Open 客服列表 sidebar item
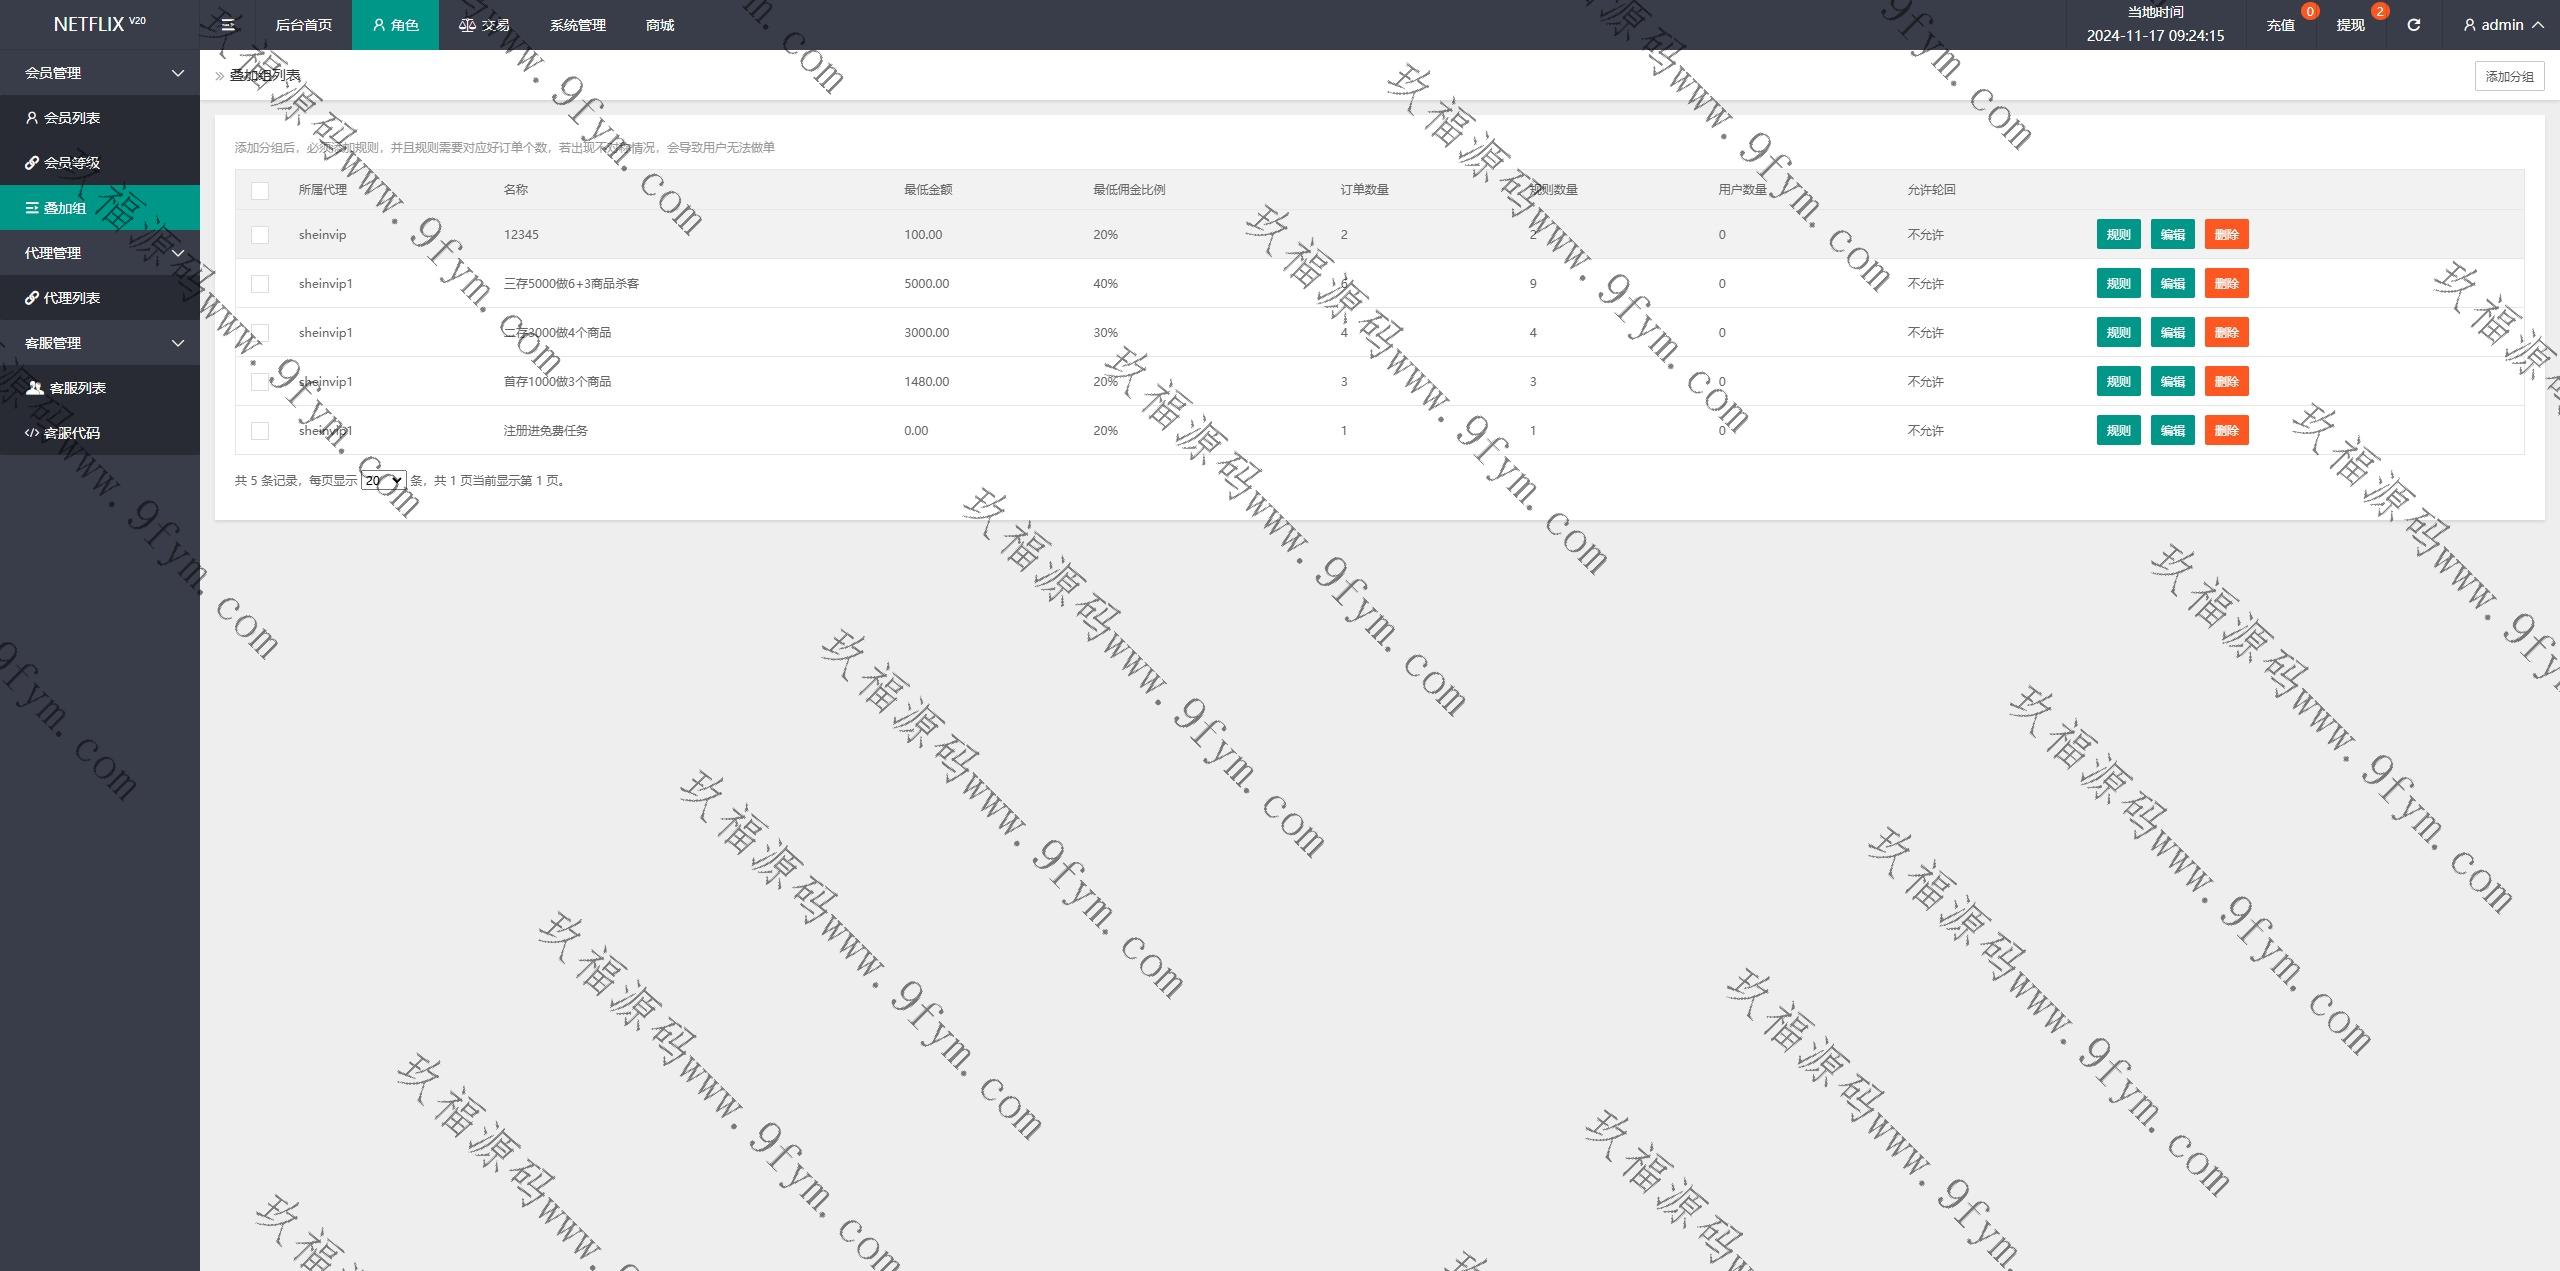Viewport: 2560px width, 1271px height. click(77, 388)
